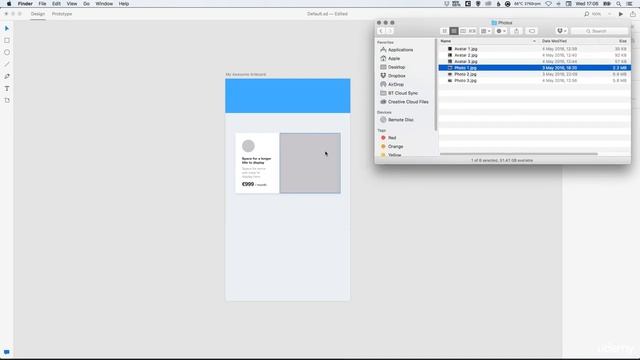Screen dimensions: 640x360
Task: Open the Help menu
Action: click(124, 4)
